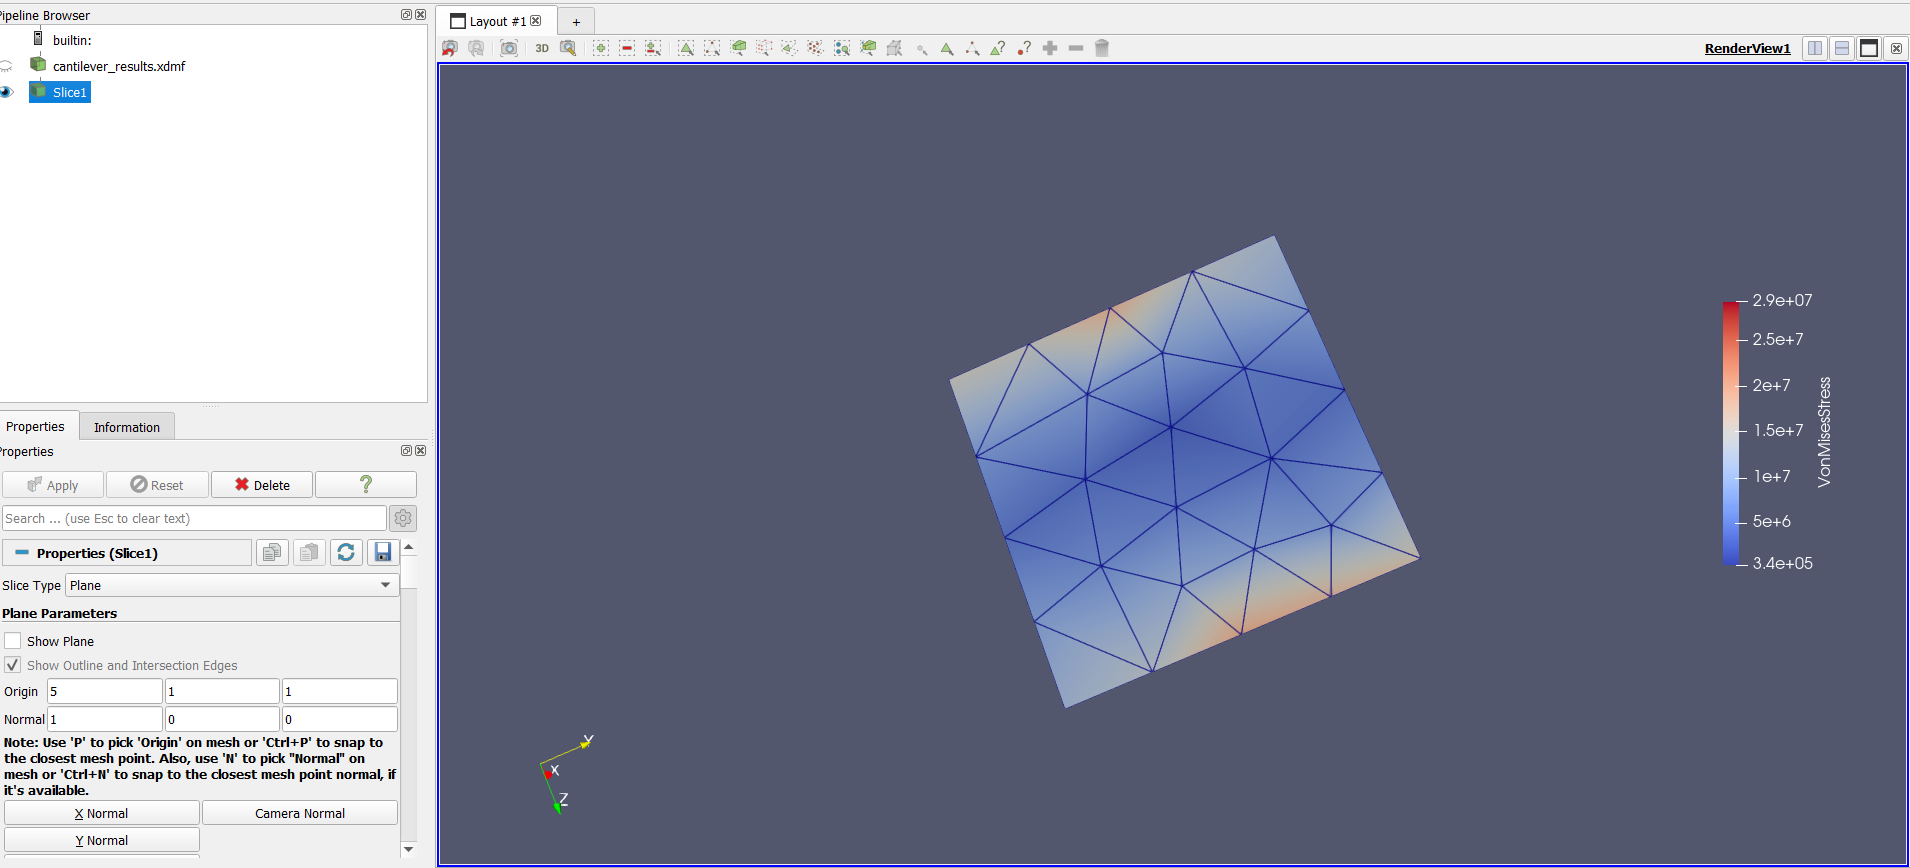Collapse the Properties (Slice1) section
The image size is (1910, 868).
[x=22, y=553]
